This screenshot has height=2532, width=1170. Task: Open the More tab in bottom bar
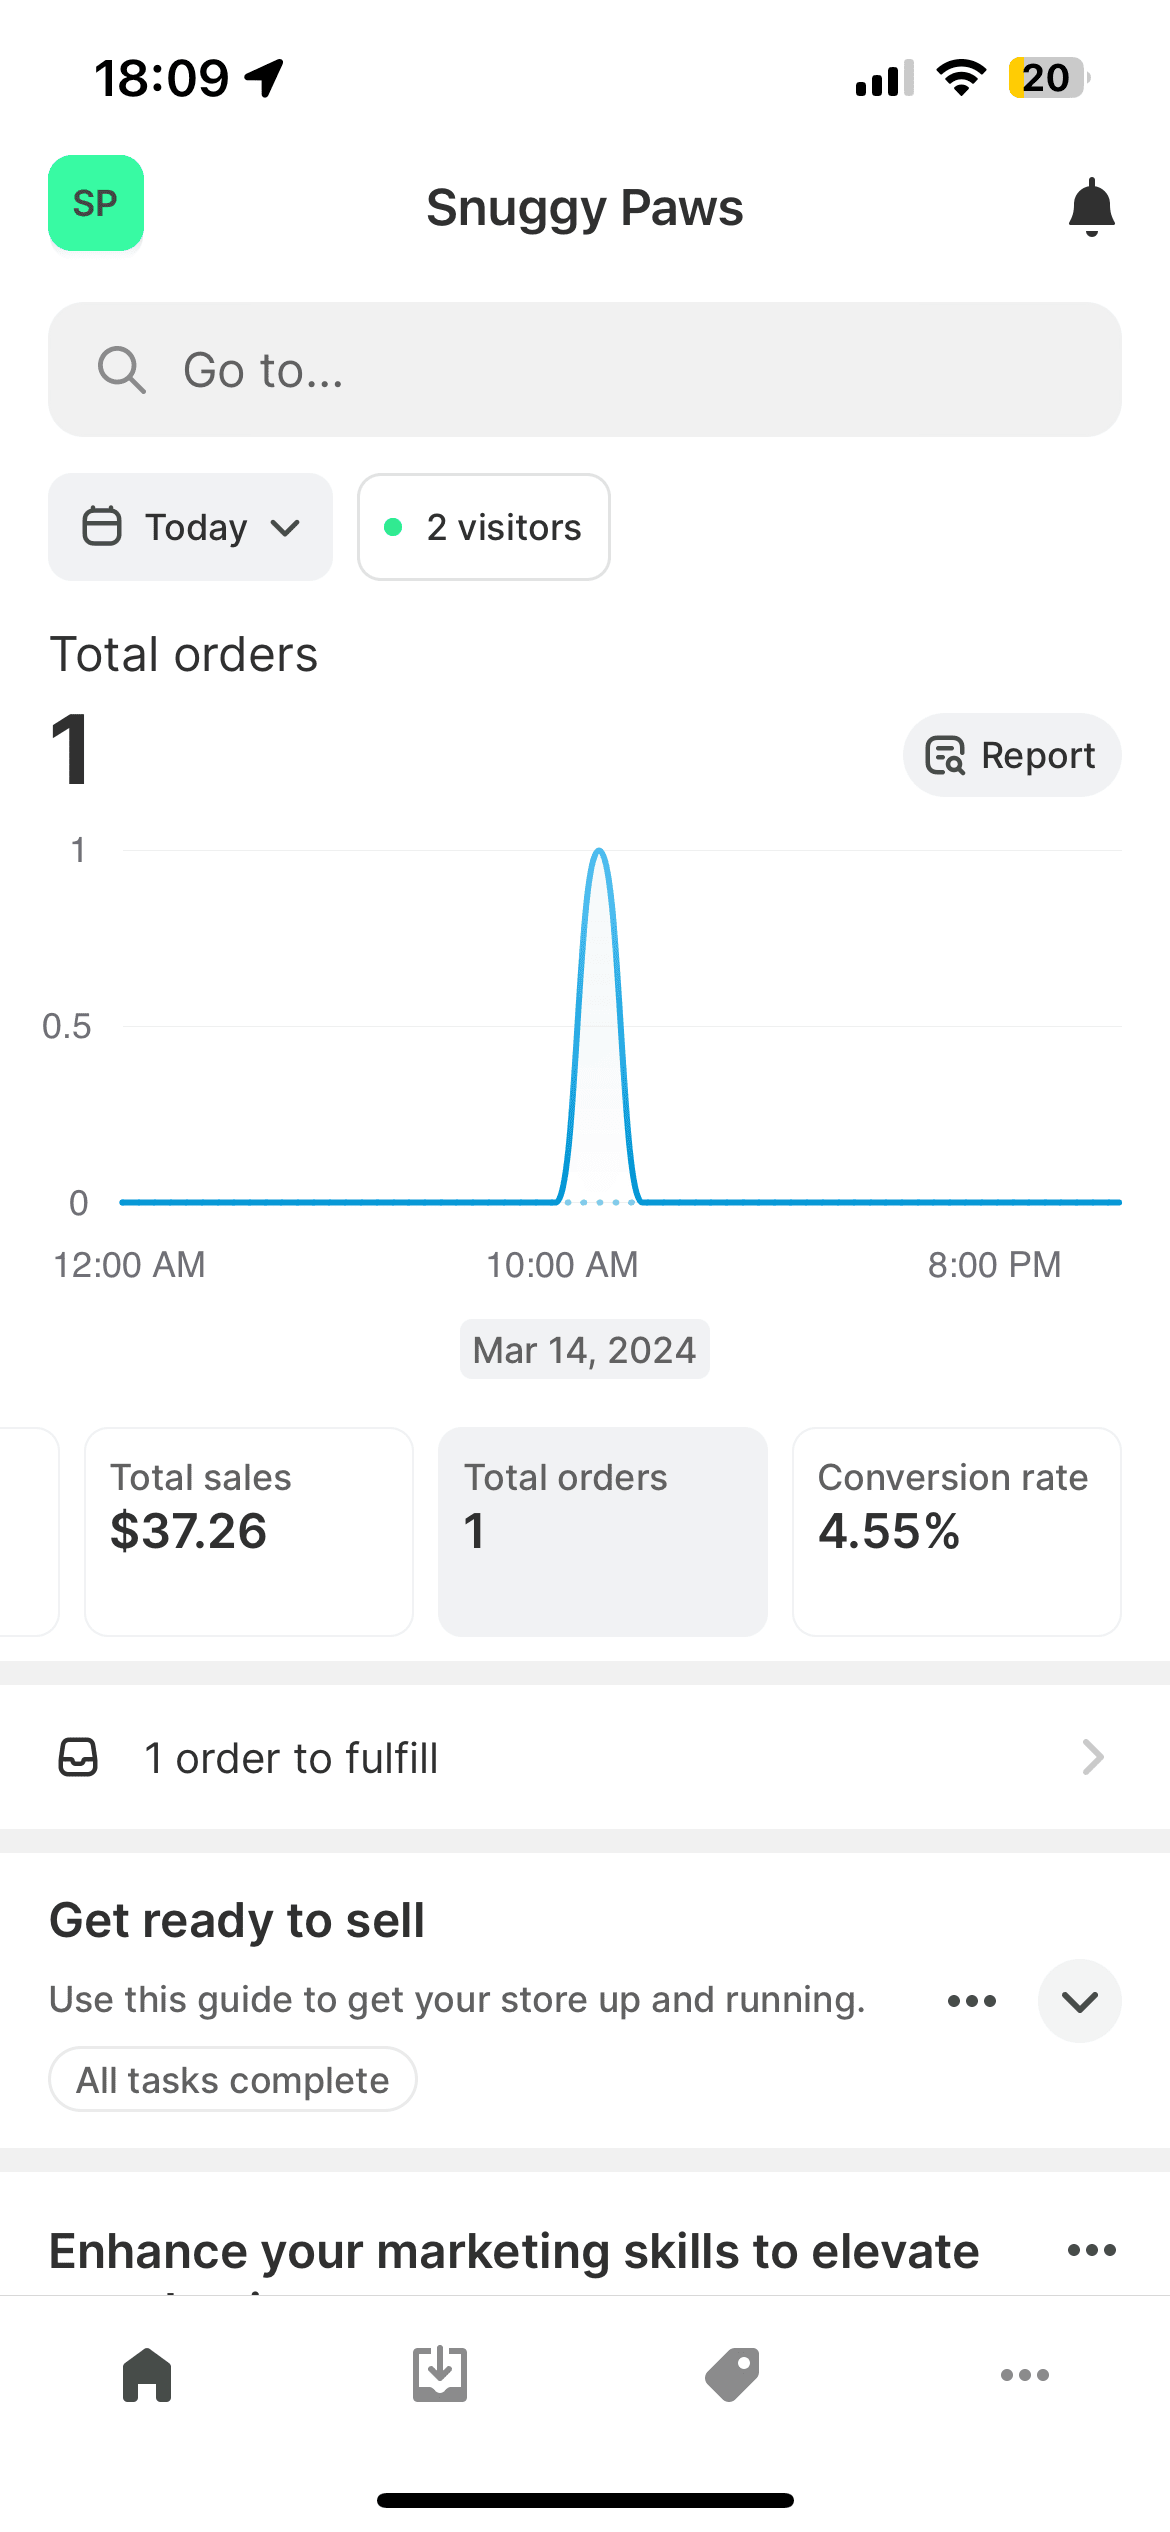(1025, 2374)
